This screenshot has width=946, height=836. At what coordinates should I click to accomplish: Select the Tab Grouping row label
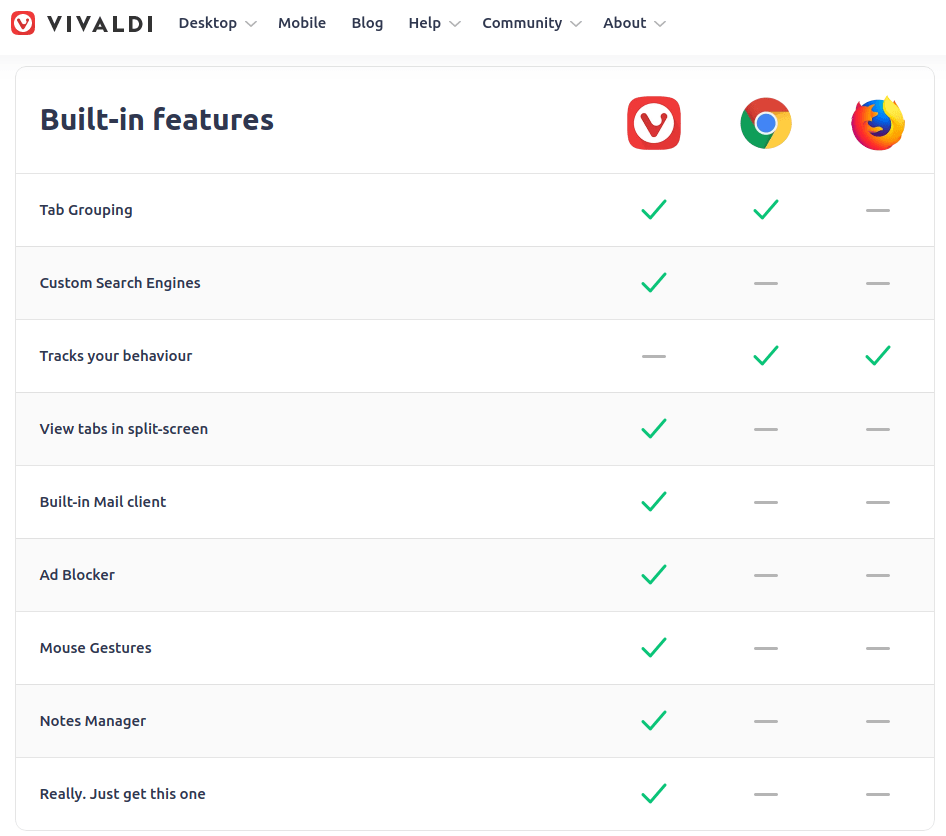[86, 210]
